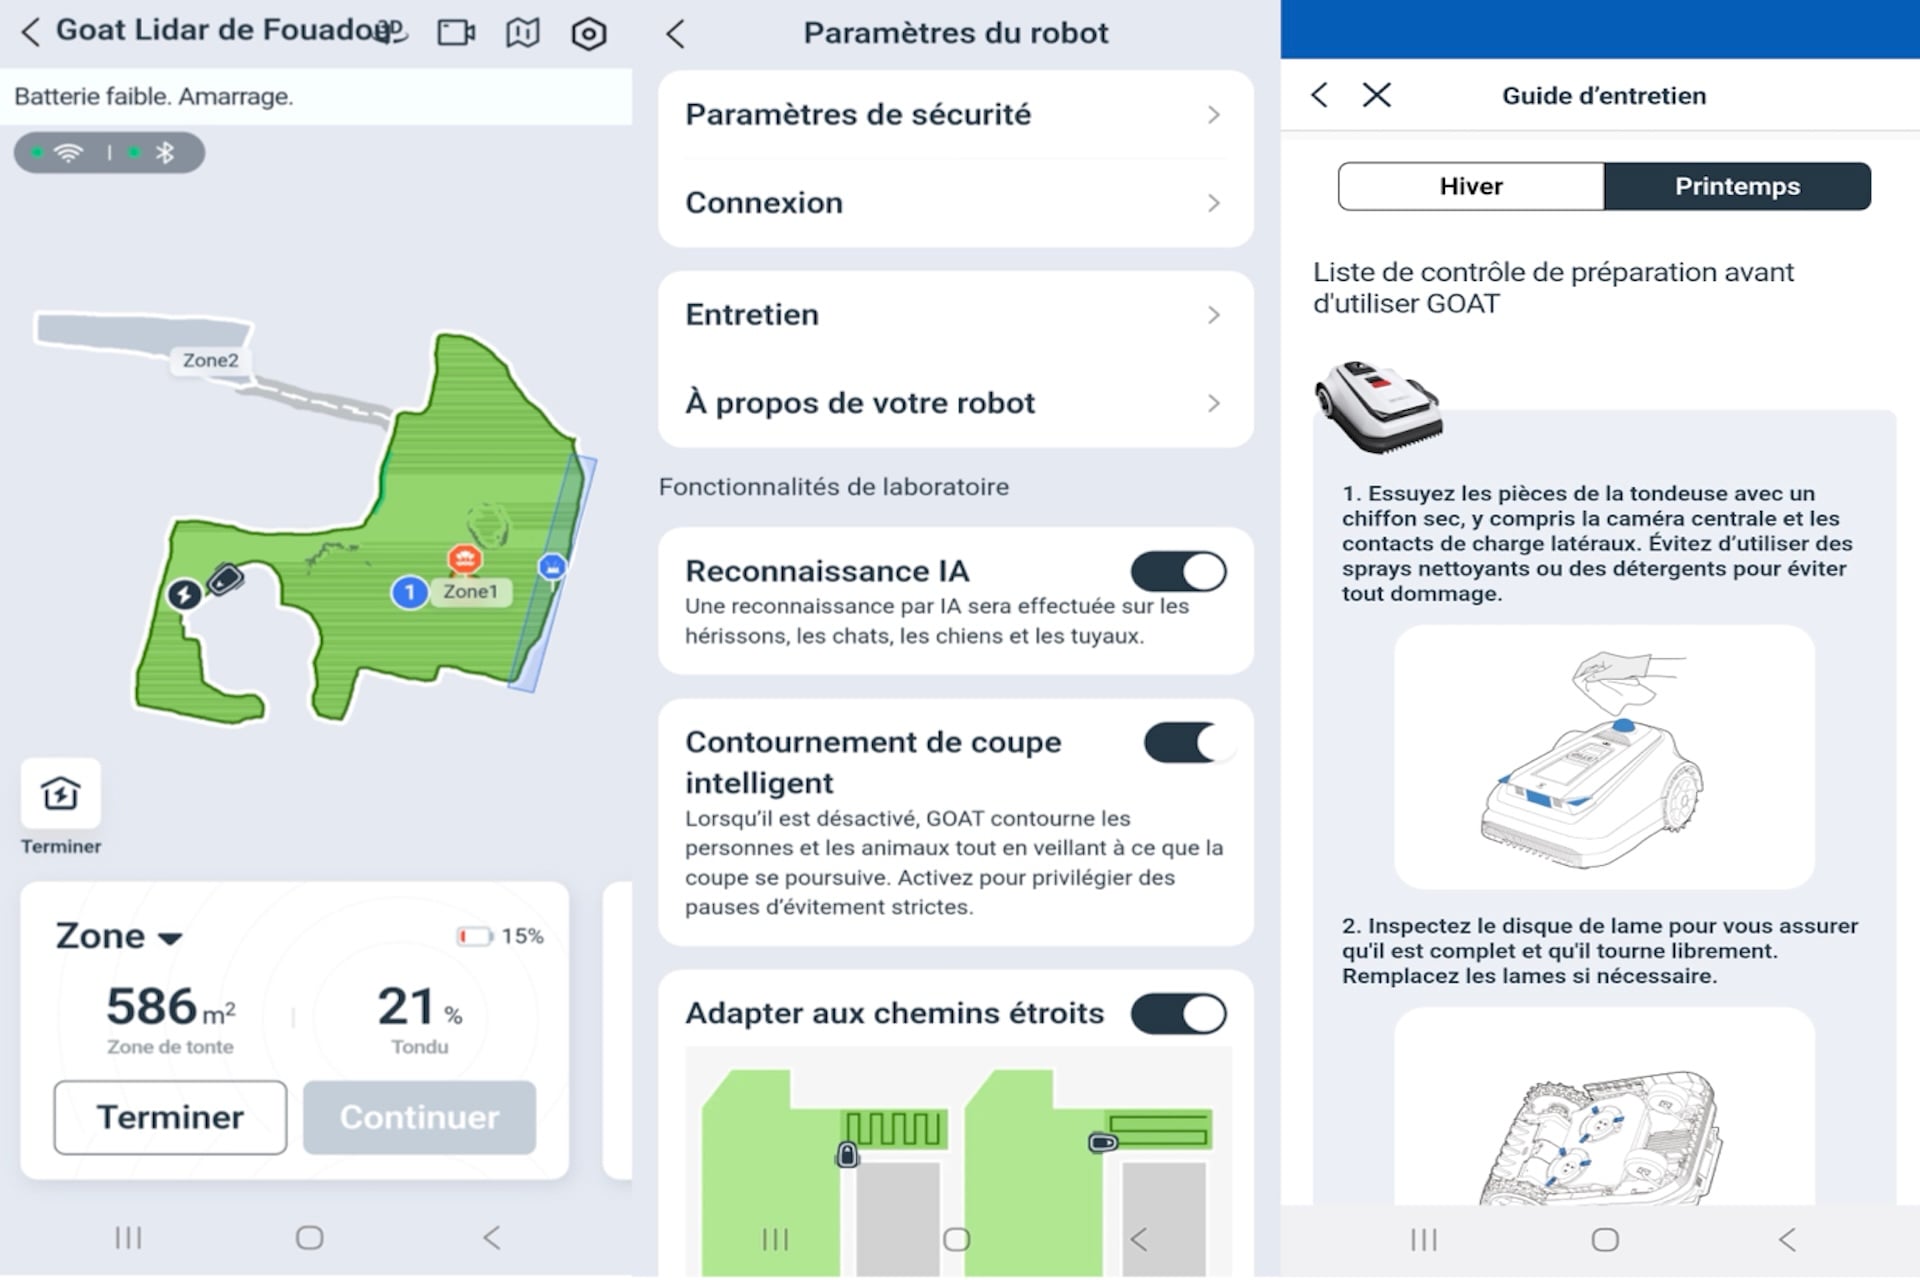Tap the 15% battery indicator
This screenshot has width=1920, height=1280.
(x=500, y=936)
